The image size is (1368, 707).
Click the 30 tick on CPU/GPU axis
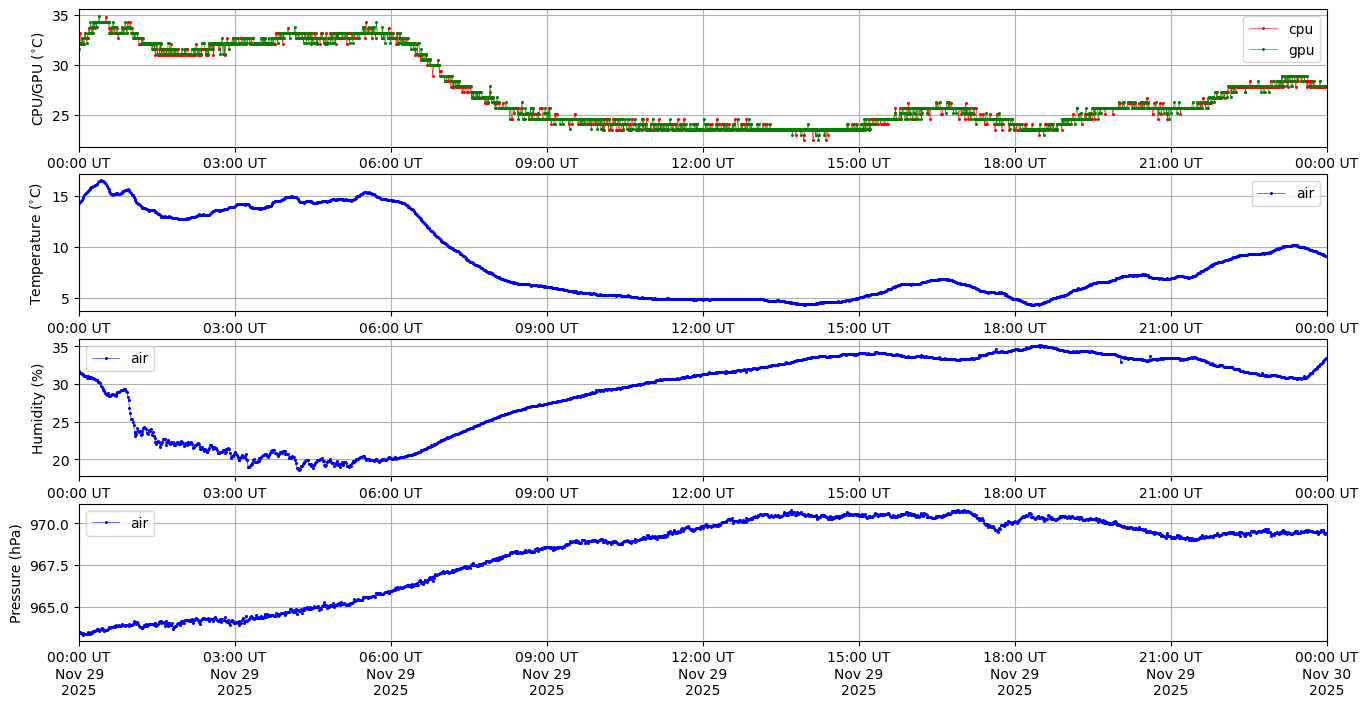pyautogui.click(x=61, y=65)
